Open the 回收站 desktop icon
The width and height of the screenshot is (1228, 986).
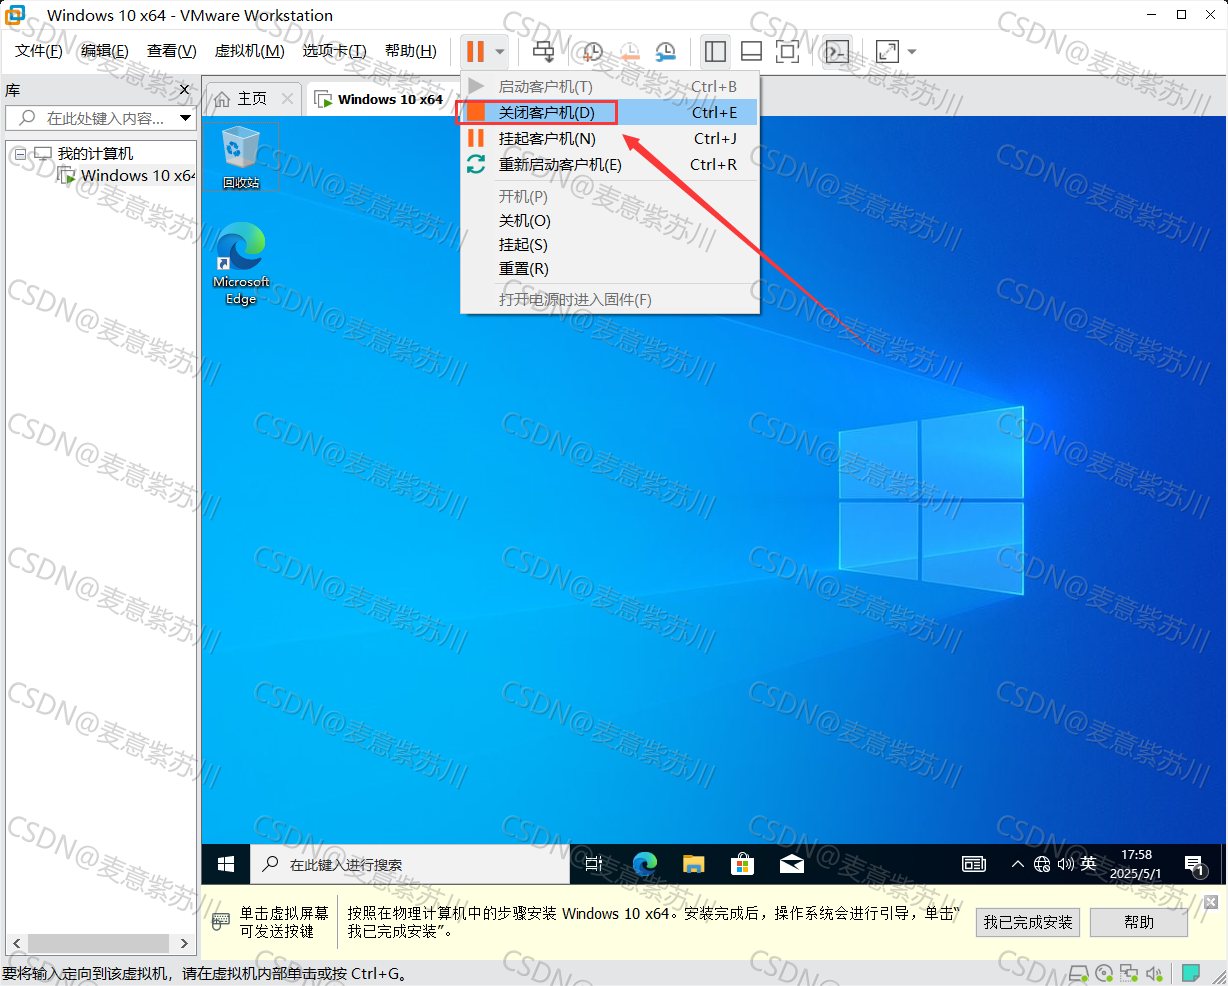(x=240, y=157)
